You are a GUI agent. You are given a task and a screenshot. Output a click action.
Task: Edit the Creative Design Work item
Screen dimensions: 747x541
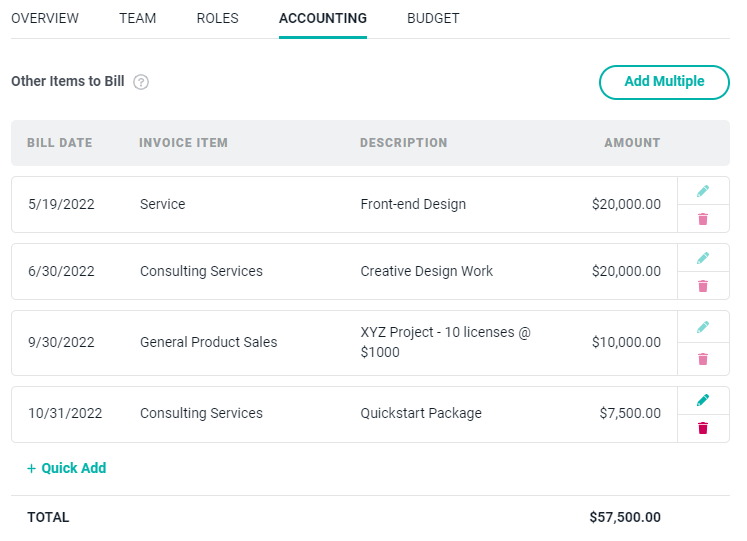703,258
